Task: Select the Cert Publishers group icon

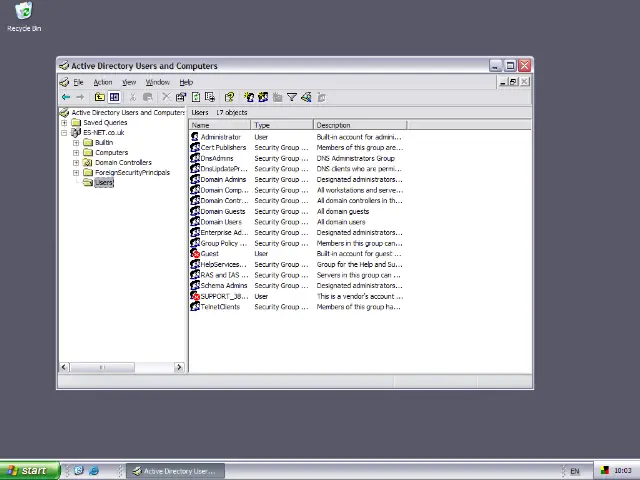Action: pyautogui.click(x=195, y=147)
